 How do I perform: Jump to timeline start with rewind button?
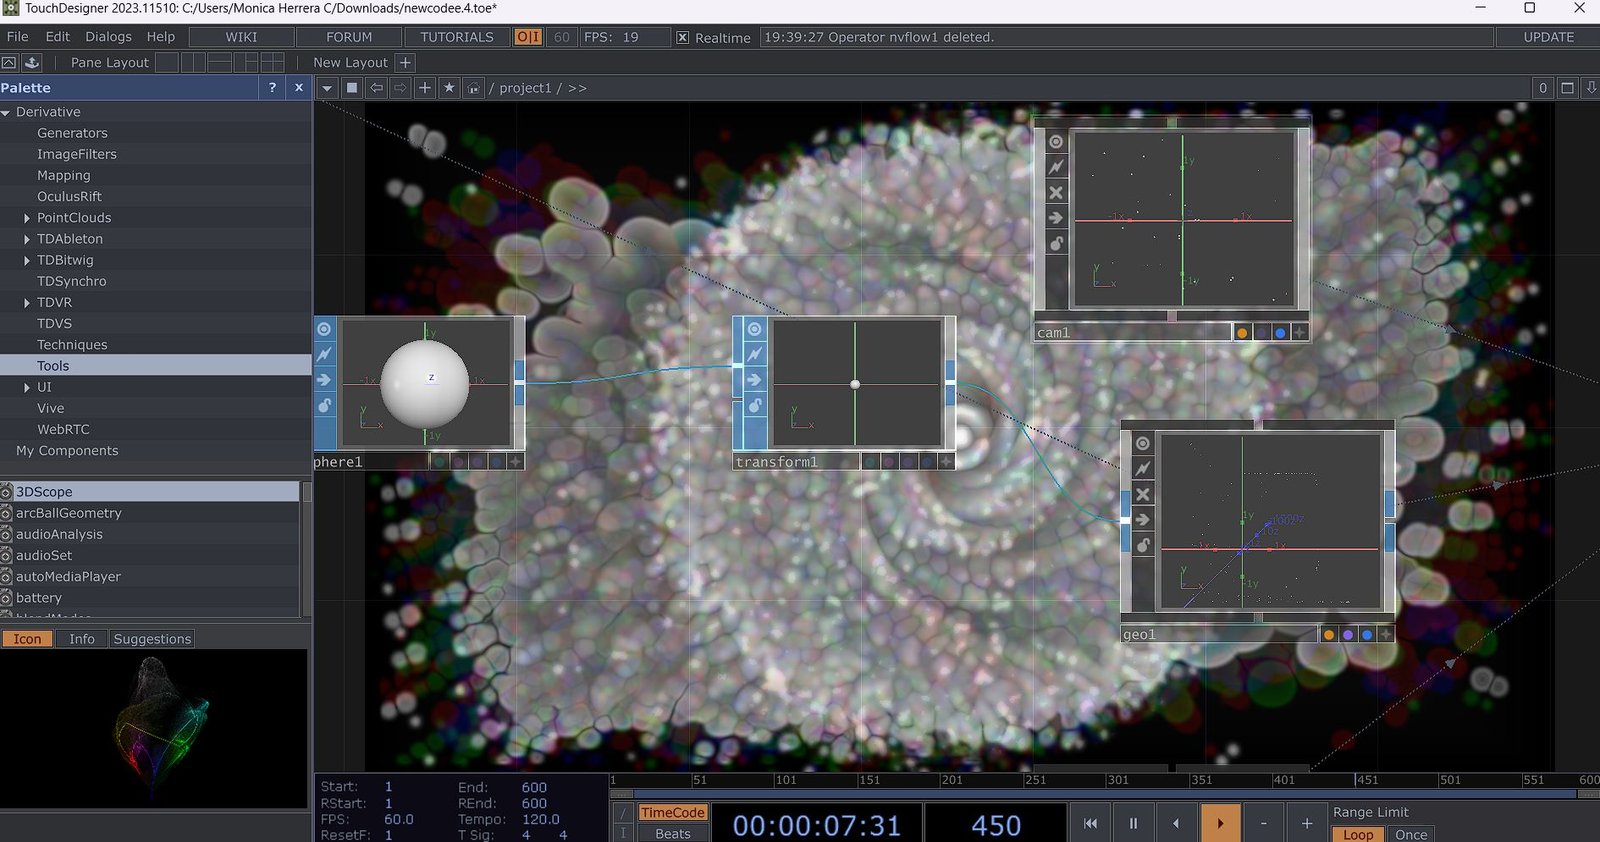click(1090, 823)
